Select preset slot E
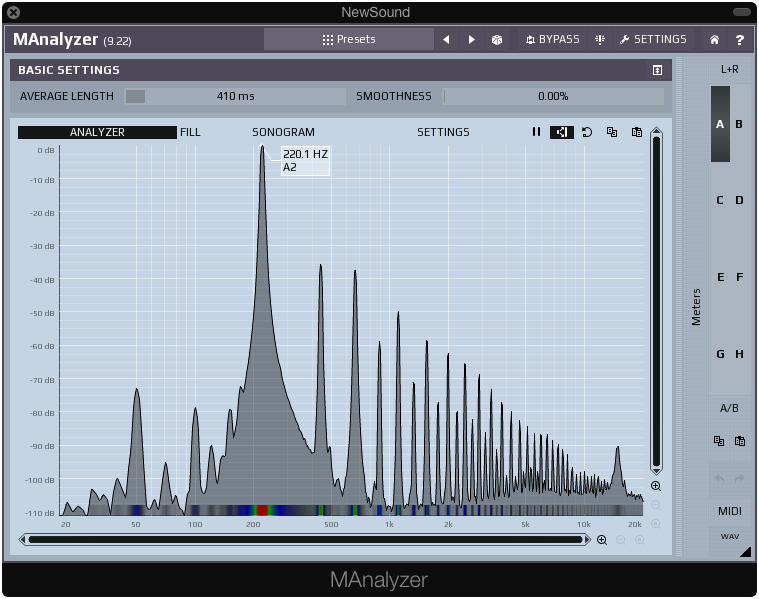Viewport: 759px width, 599px height. click(x=720, y=277)
